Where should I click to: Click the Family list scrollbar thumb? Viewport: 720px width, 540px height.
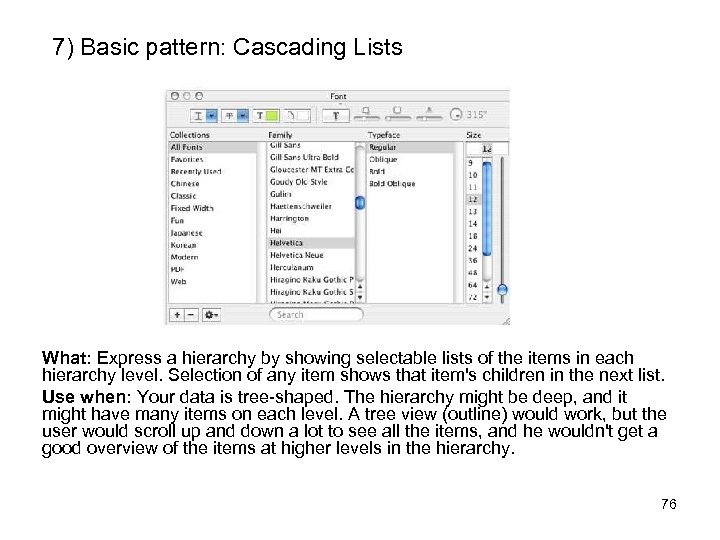[x=360, y=202]
